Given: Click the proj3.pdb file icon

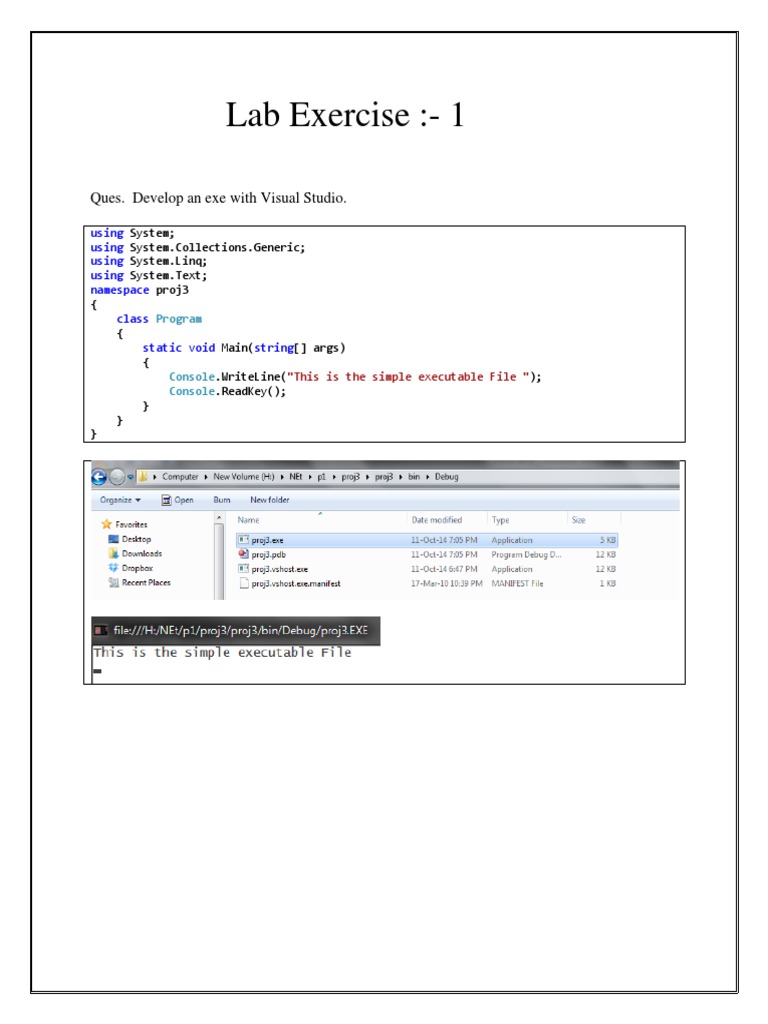Looking at the screenshot, I should pyautogui.click(x=244, y=554).
